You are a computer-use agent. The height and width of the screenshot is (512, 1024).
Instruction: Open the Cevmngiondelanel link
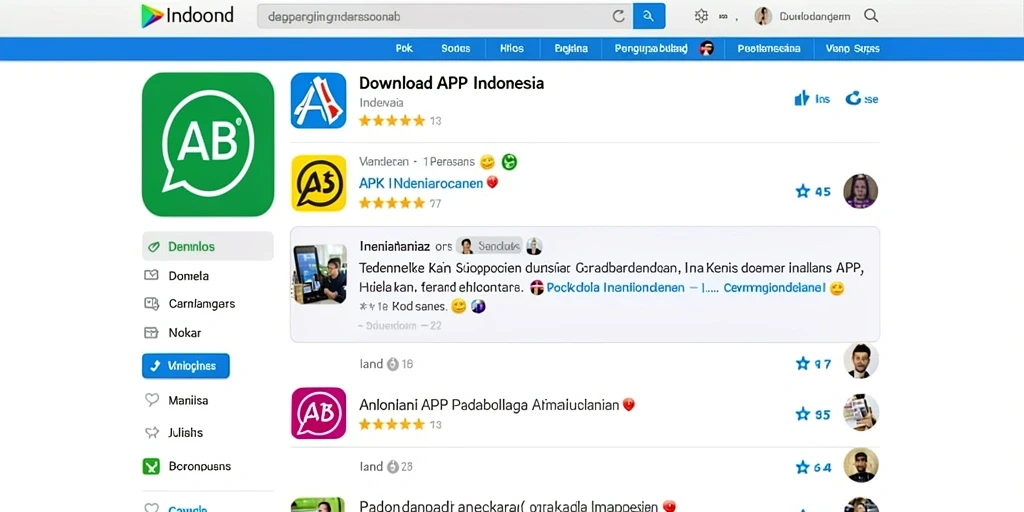(775, 287)
